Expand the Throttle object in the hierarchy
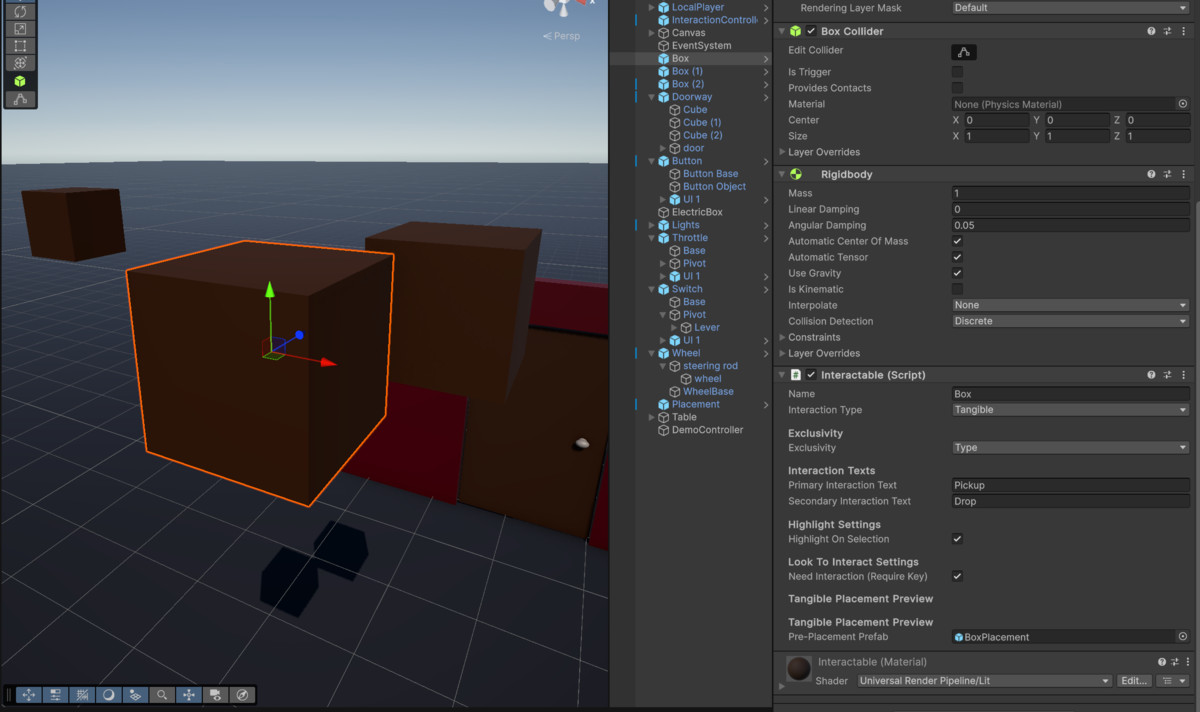 click(x=652, y=237)
